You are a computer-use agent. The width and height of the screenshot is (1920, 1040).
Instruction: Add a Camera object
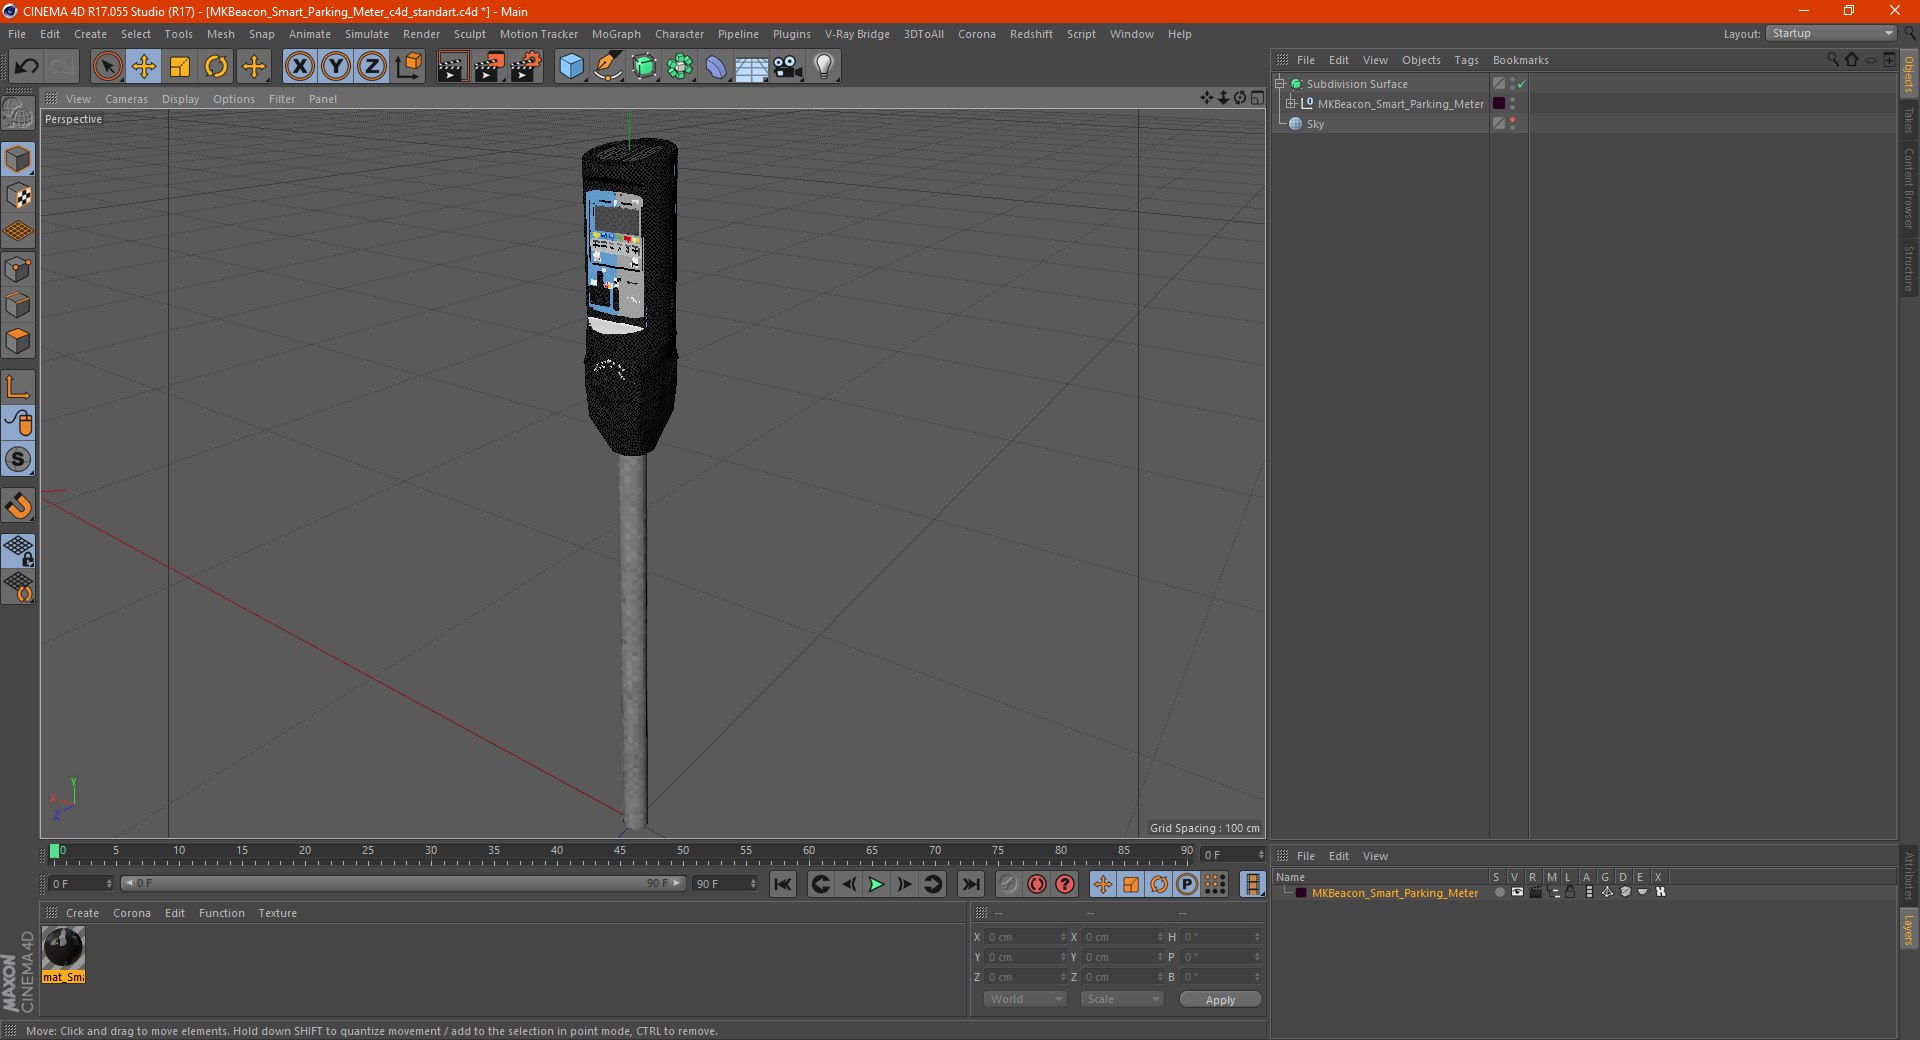788,67
